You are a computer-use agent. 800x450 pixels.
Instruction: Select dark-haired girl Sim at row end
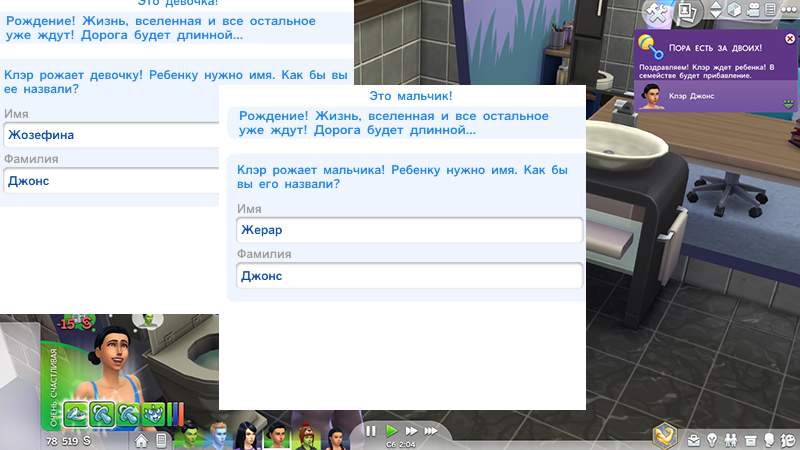tap(335, 438)
